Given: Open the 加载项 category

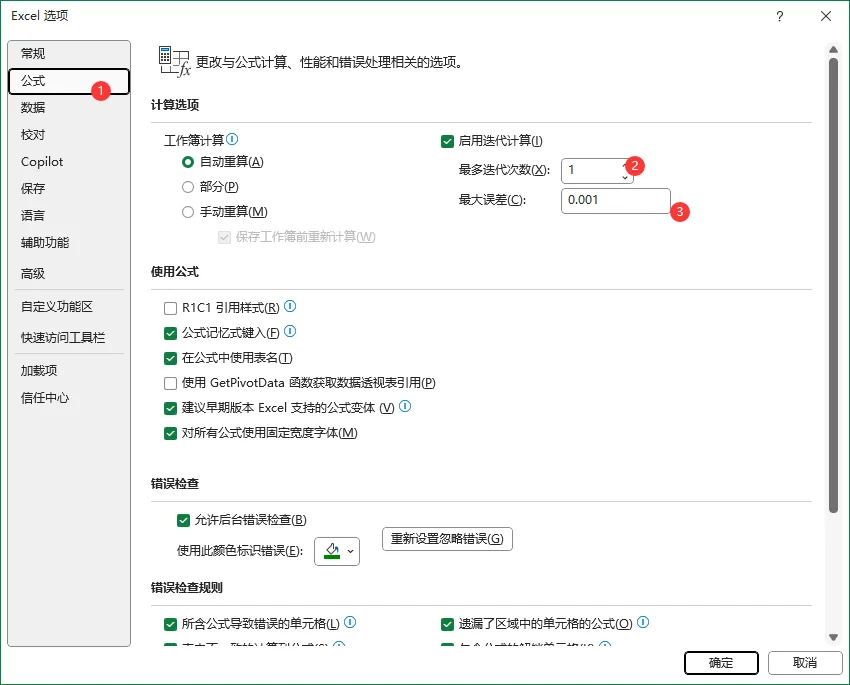Looking at the screenshot, I should pyautogui.click(x=69, y=371).
